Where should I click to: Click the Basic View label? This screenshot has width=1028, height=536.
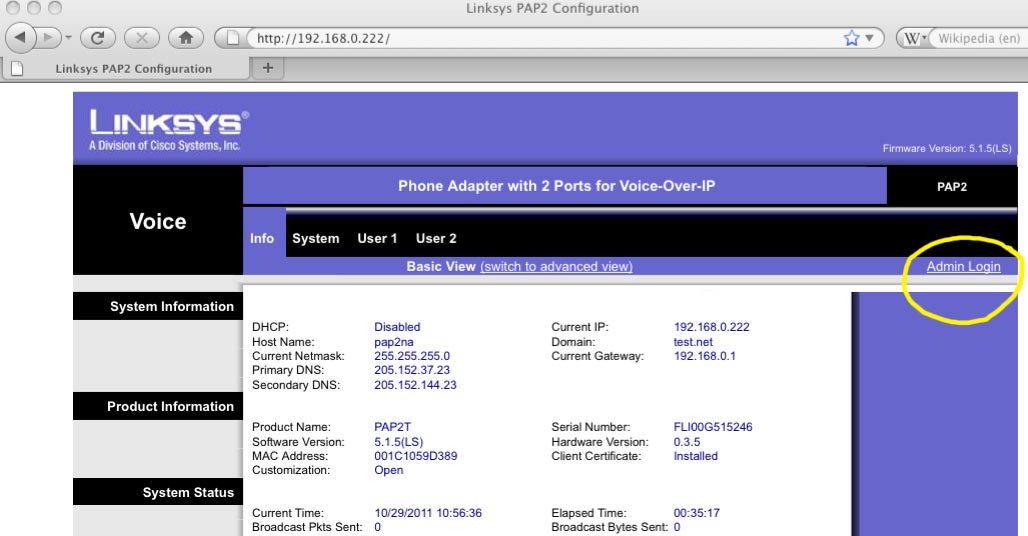(441, 267)
